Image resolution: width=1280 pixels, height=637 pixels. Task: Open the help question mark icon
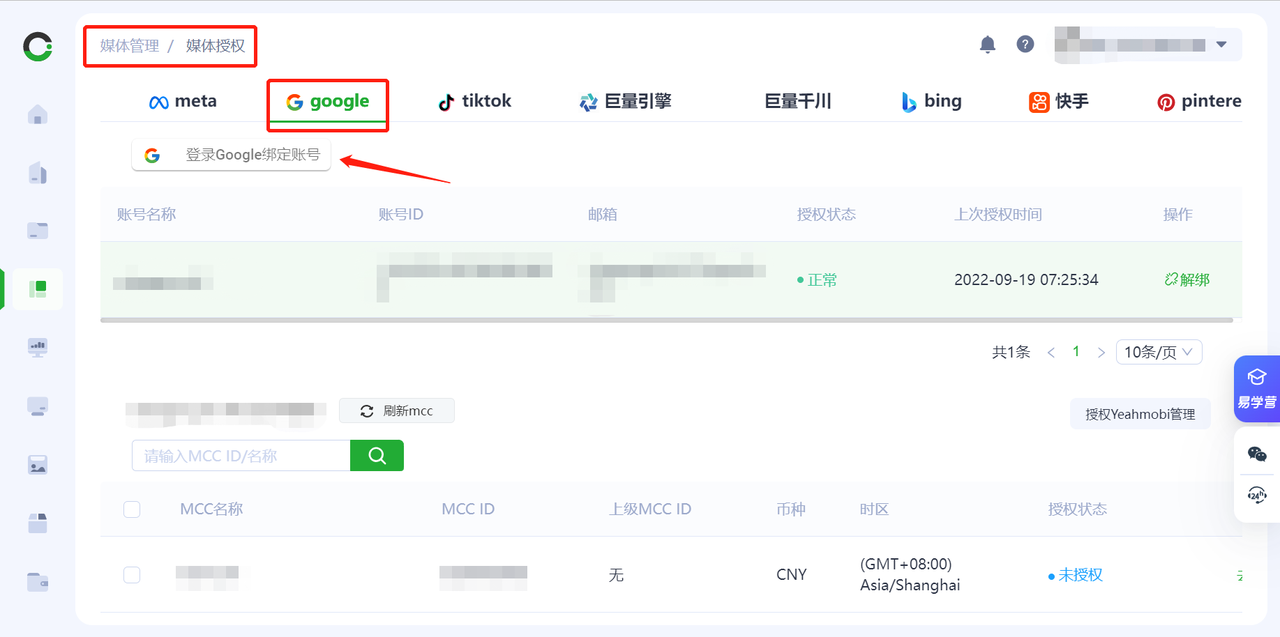(x=1025, y=44)
